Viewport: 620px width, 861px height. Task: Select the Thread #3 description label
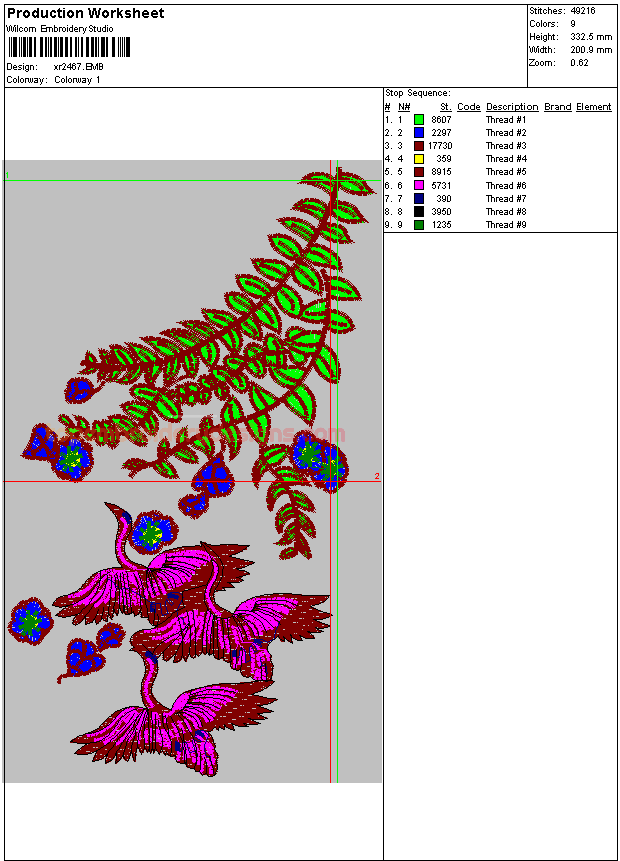click(506, 146)
